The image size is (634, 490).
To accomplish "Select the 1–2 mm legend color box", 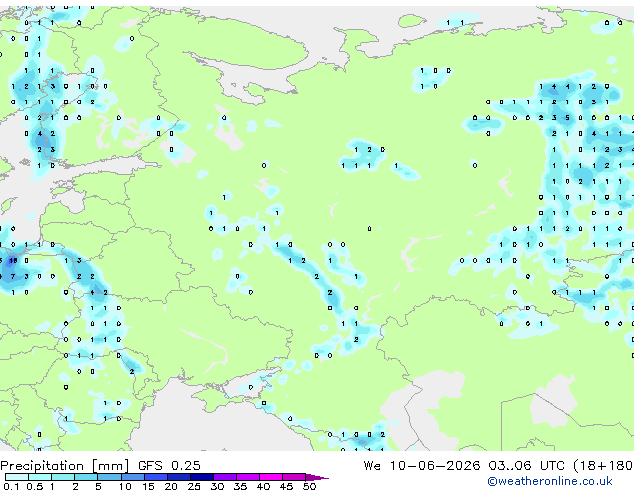I will tap(63, 477).
